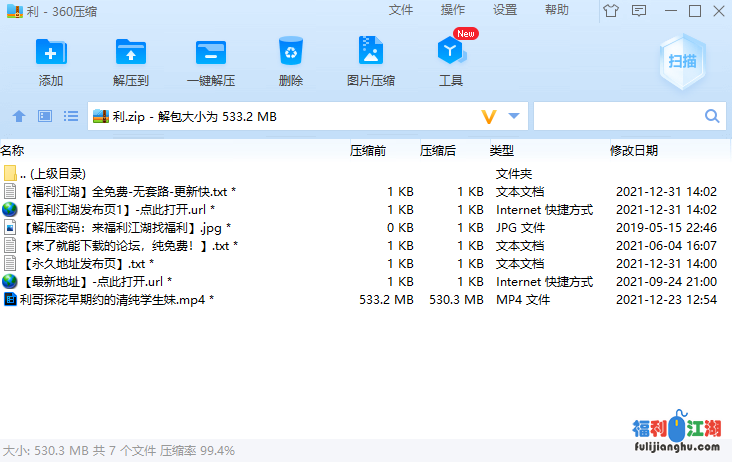
Task: Sort files by the 名称 column header
Action: point(13,151)
